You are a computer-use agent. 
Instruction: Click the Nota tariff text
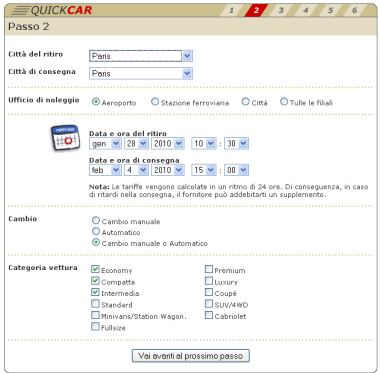pos(229,191)
